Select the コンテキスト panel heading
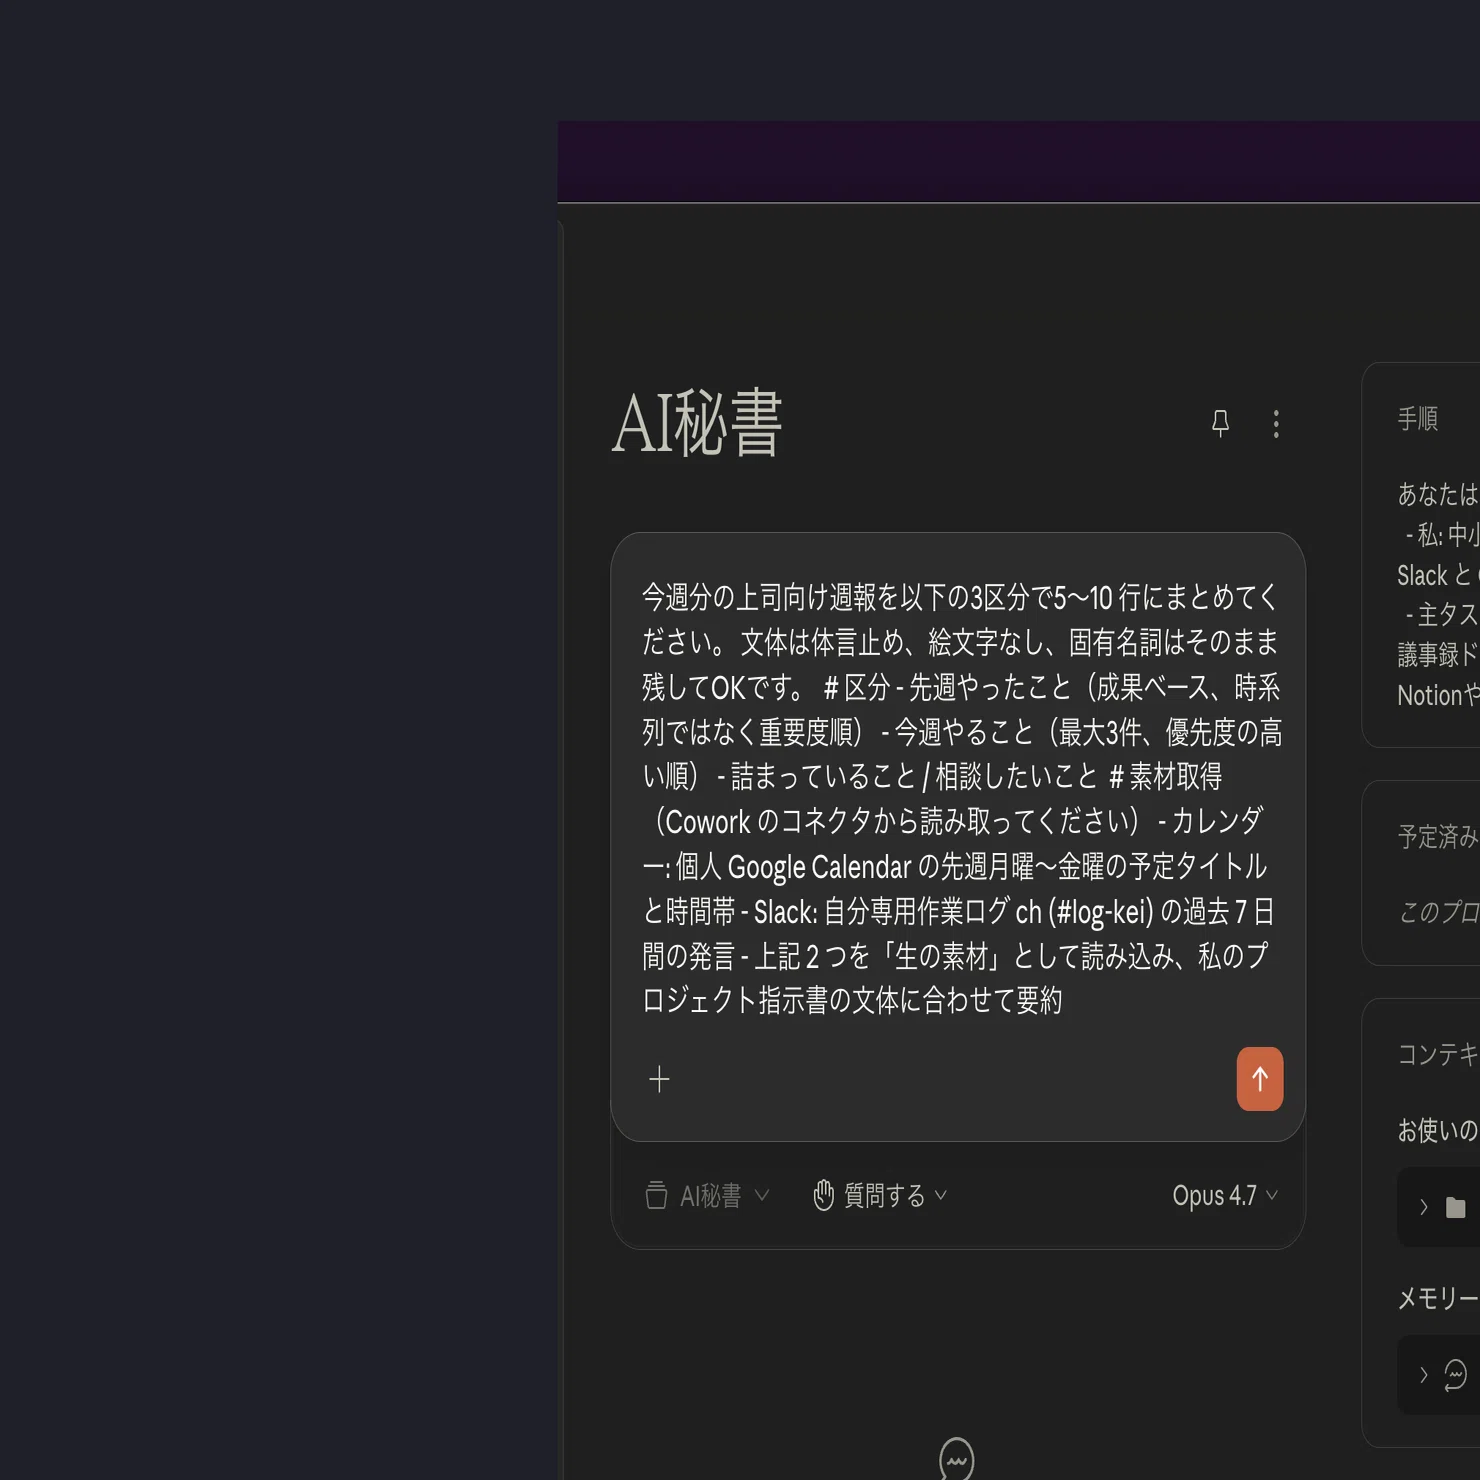Image resolution: width=1480 pixels, height=1480 pixels. [1438, 1054]
